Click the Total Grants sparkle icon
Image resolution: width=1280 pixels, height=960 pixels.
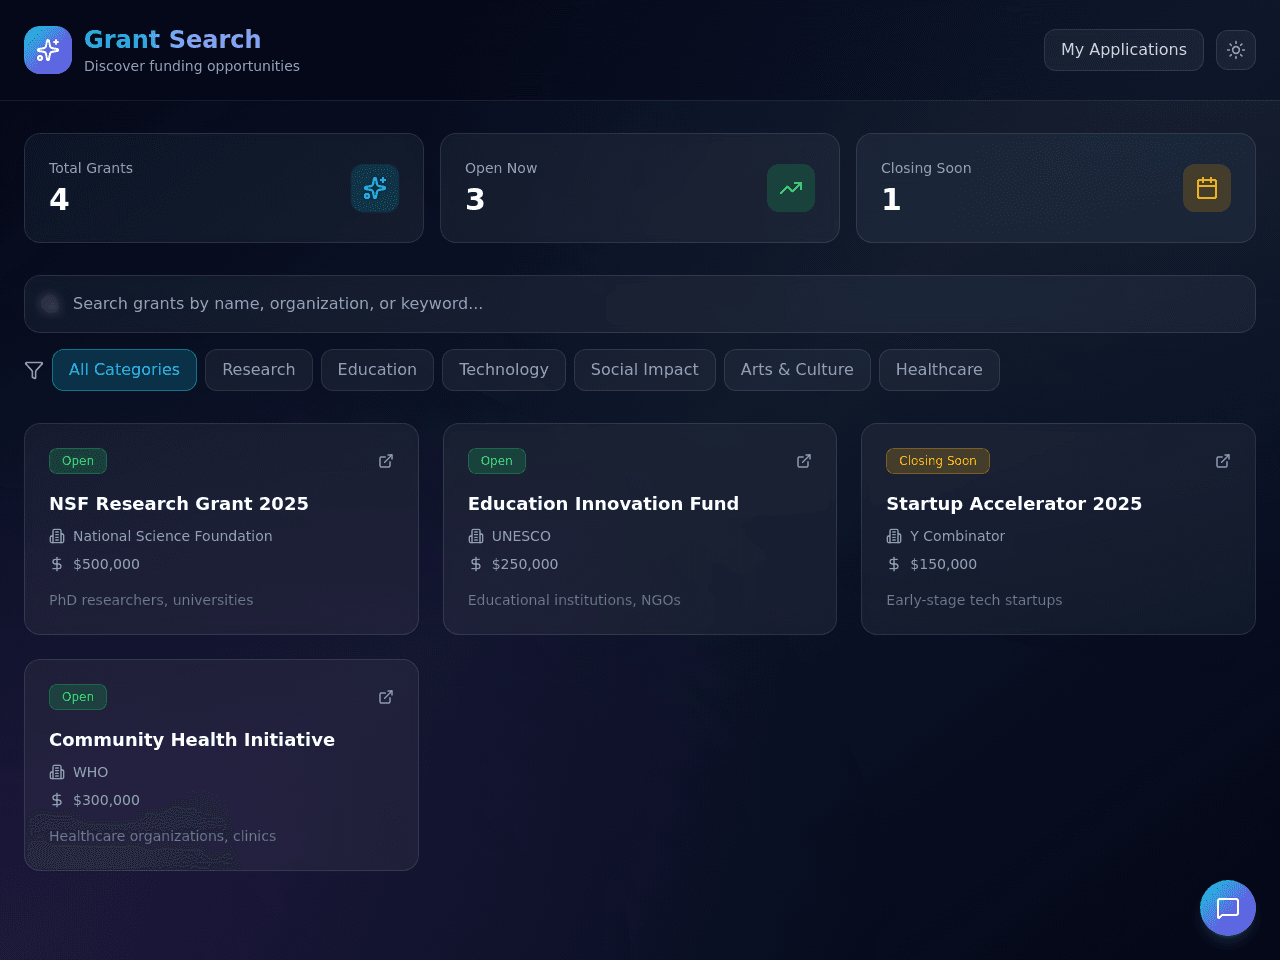point(375,188)
